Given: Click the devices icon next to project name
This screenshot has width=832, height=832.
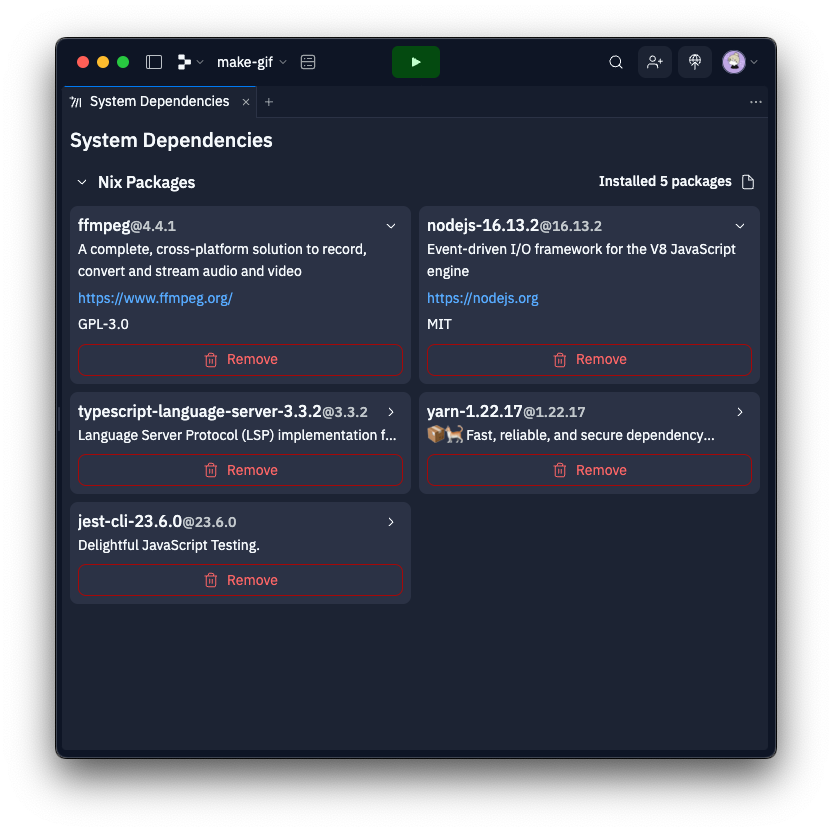Looking at the screenshot, I should (307, 61).
